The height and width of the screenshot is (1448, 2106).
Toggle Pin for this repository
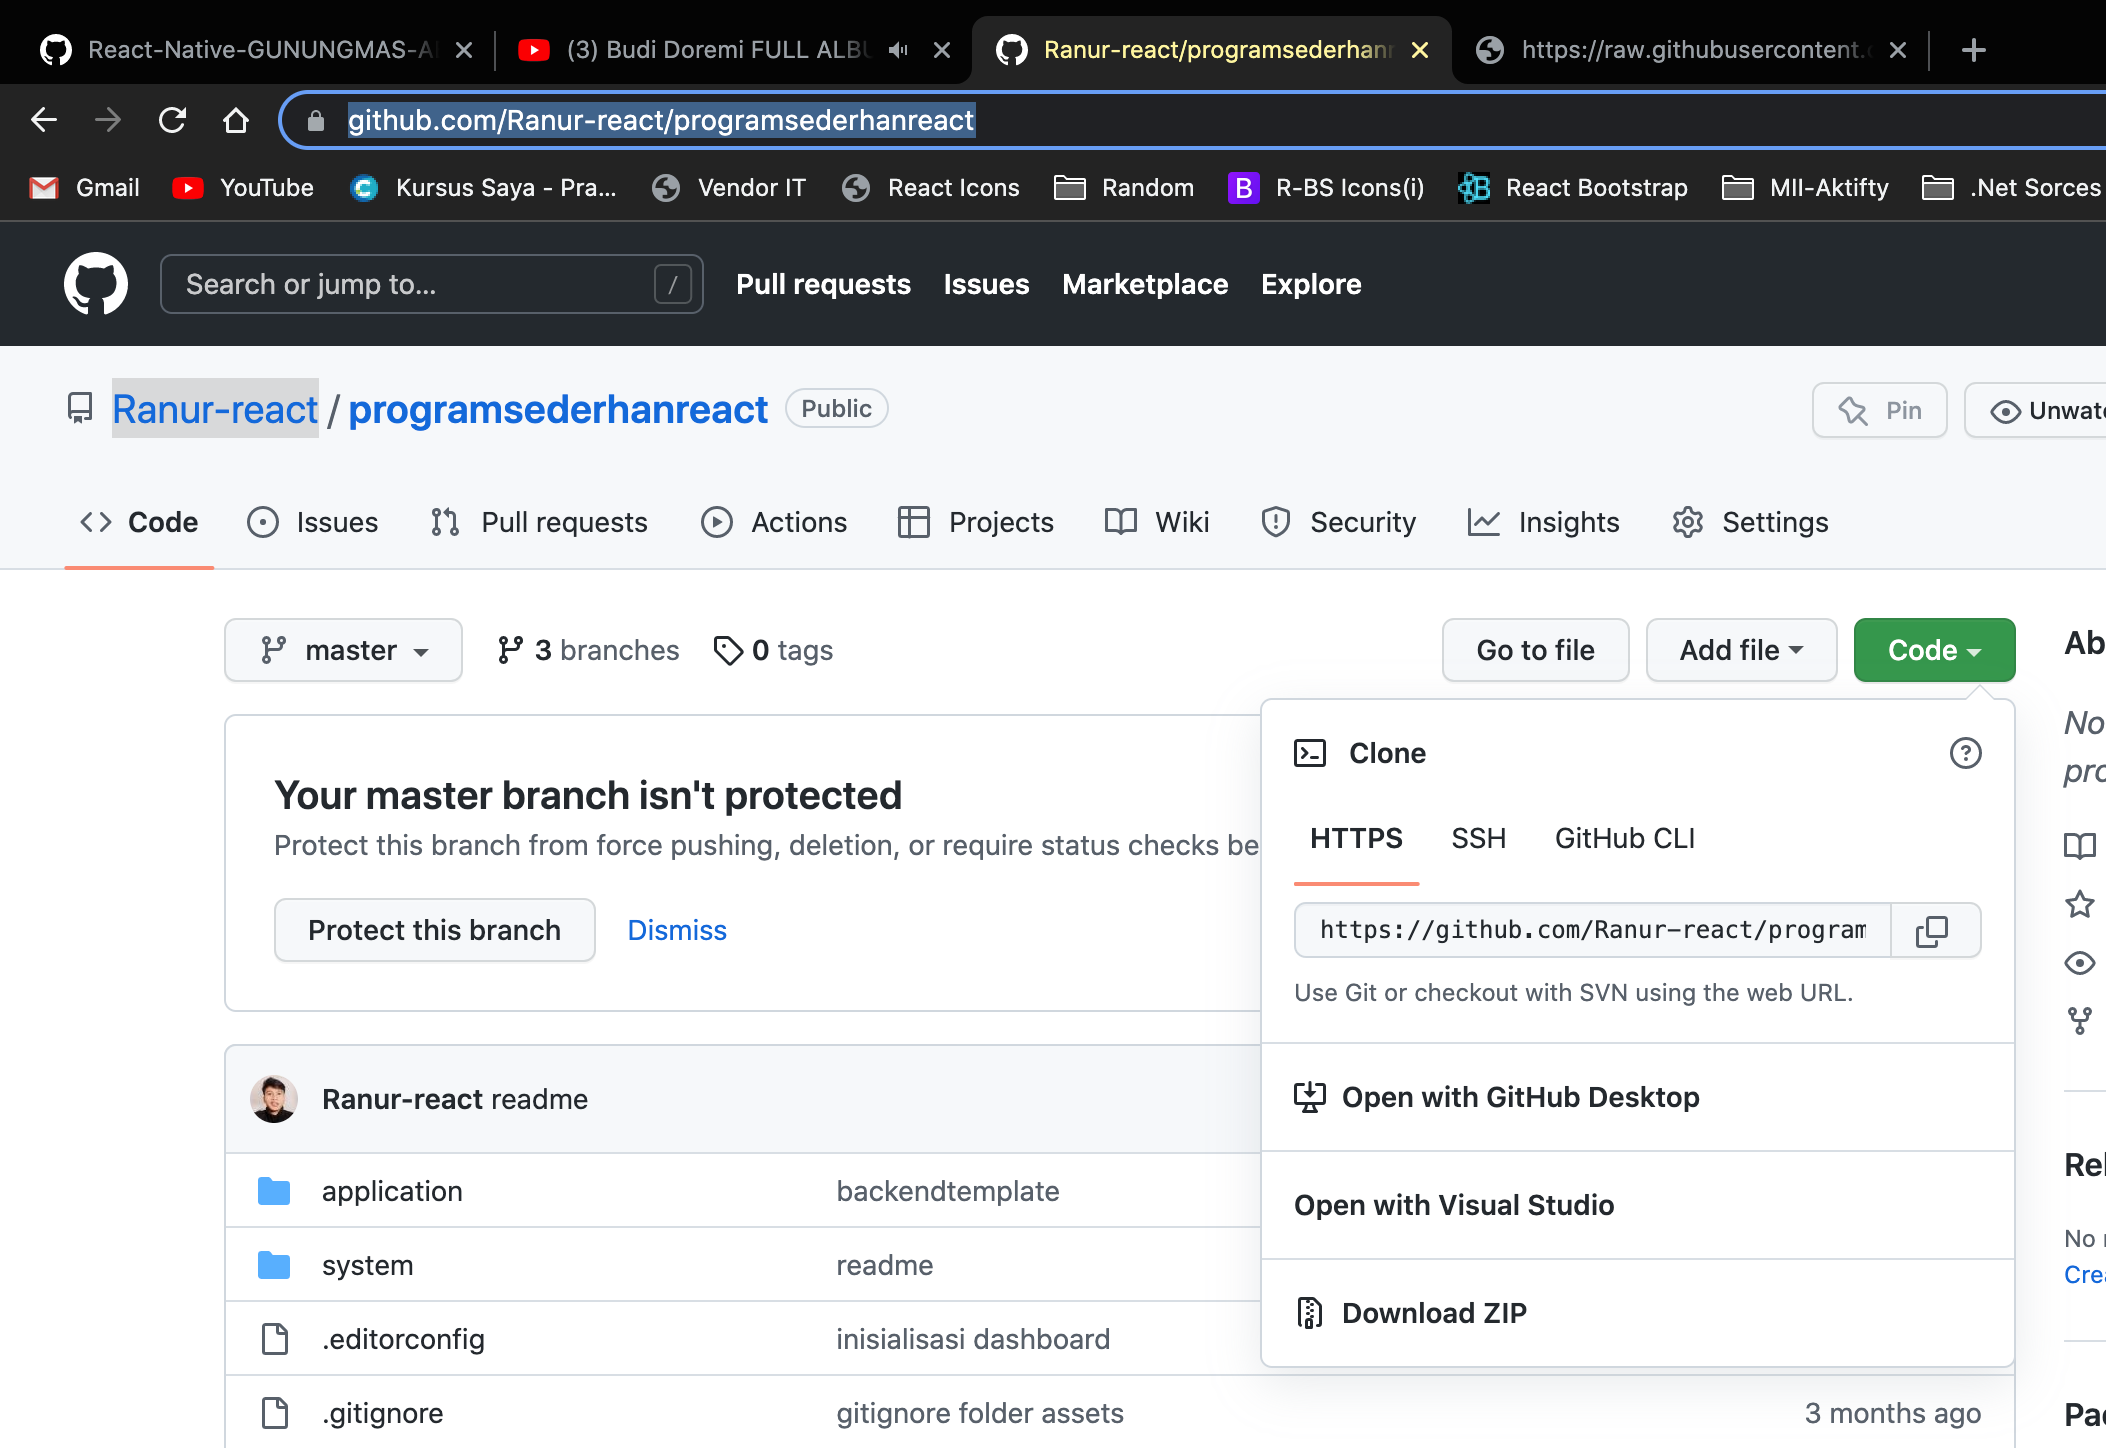1879,410
